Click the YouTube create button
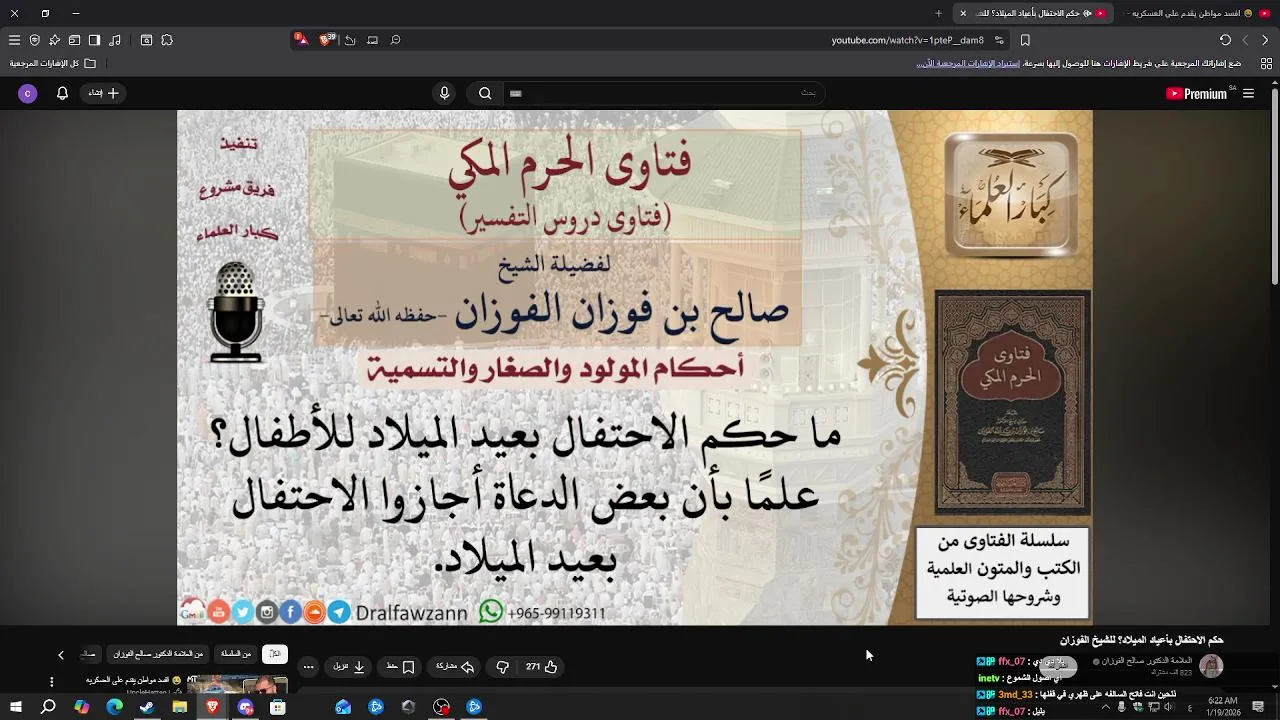Viewport: 1280px width, 720px height. [104, 93]
